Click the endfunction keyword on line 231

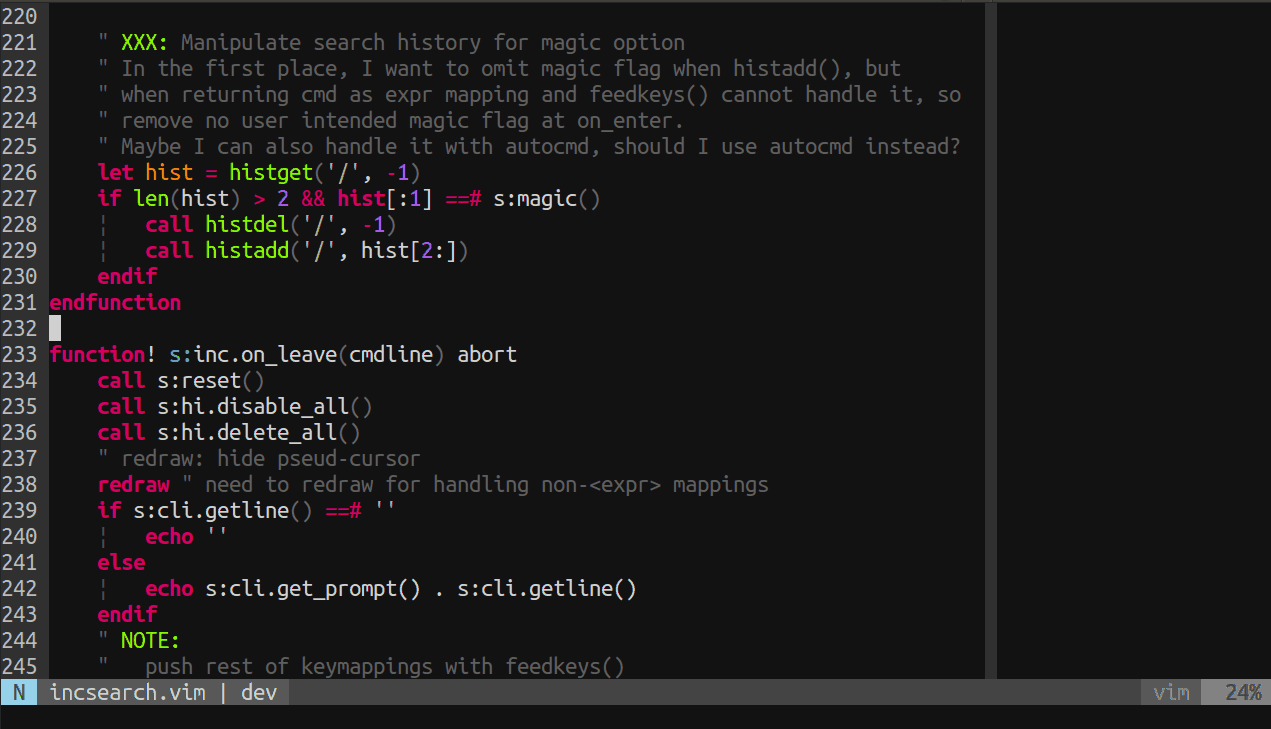(x=115, y=302)
